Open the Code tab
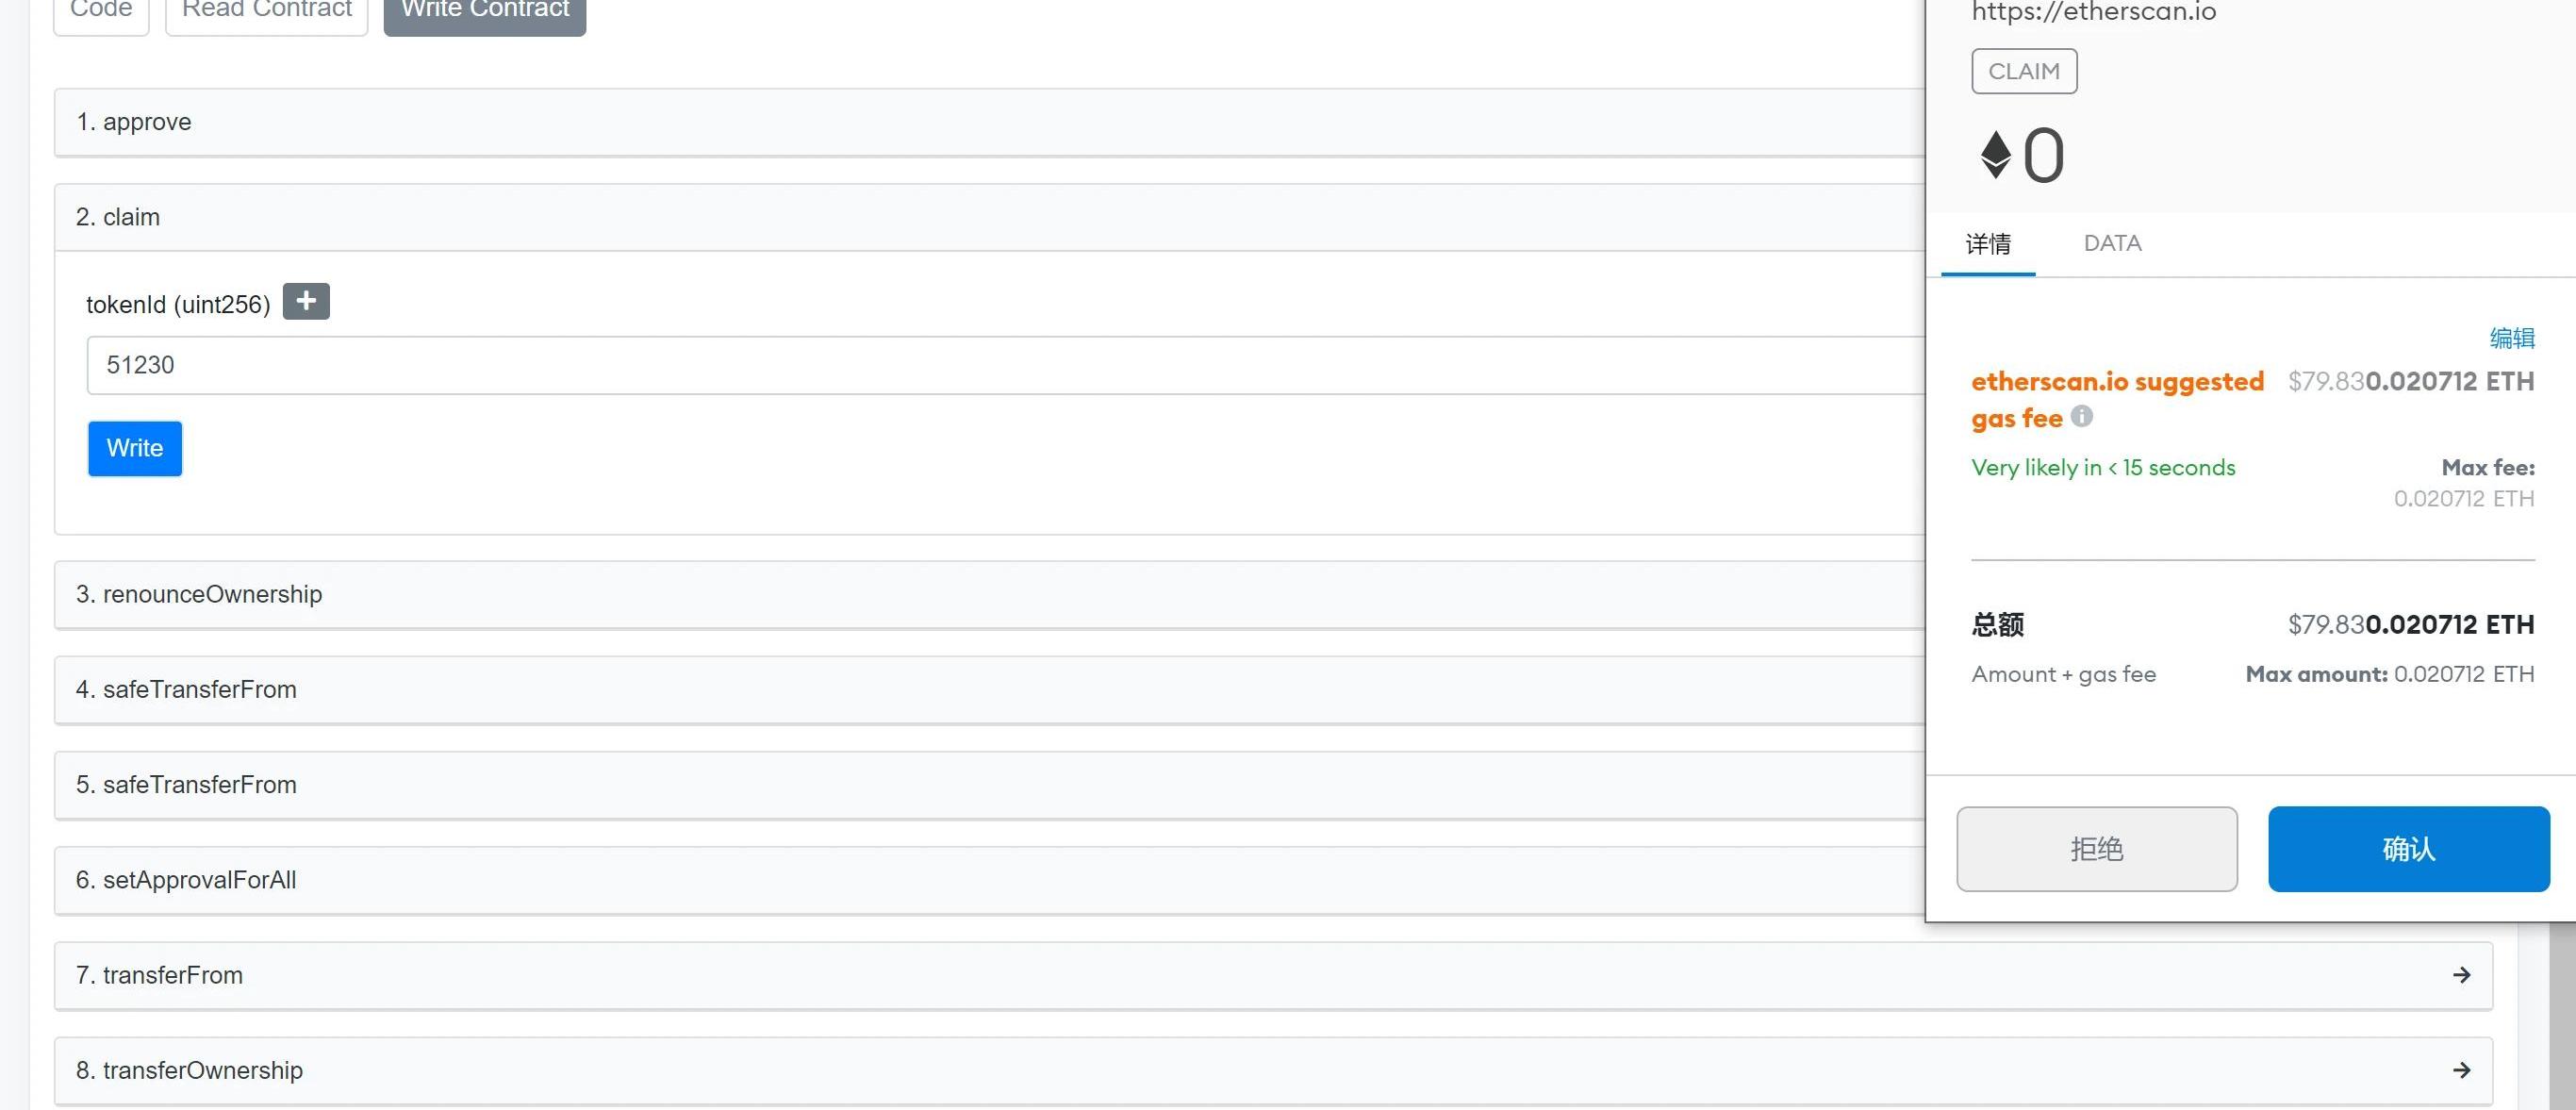Image resolution: width=2576 pixels, height=1110 pixels. (x=101, y=10)
